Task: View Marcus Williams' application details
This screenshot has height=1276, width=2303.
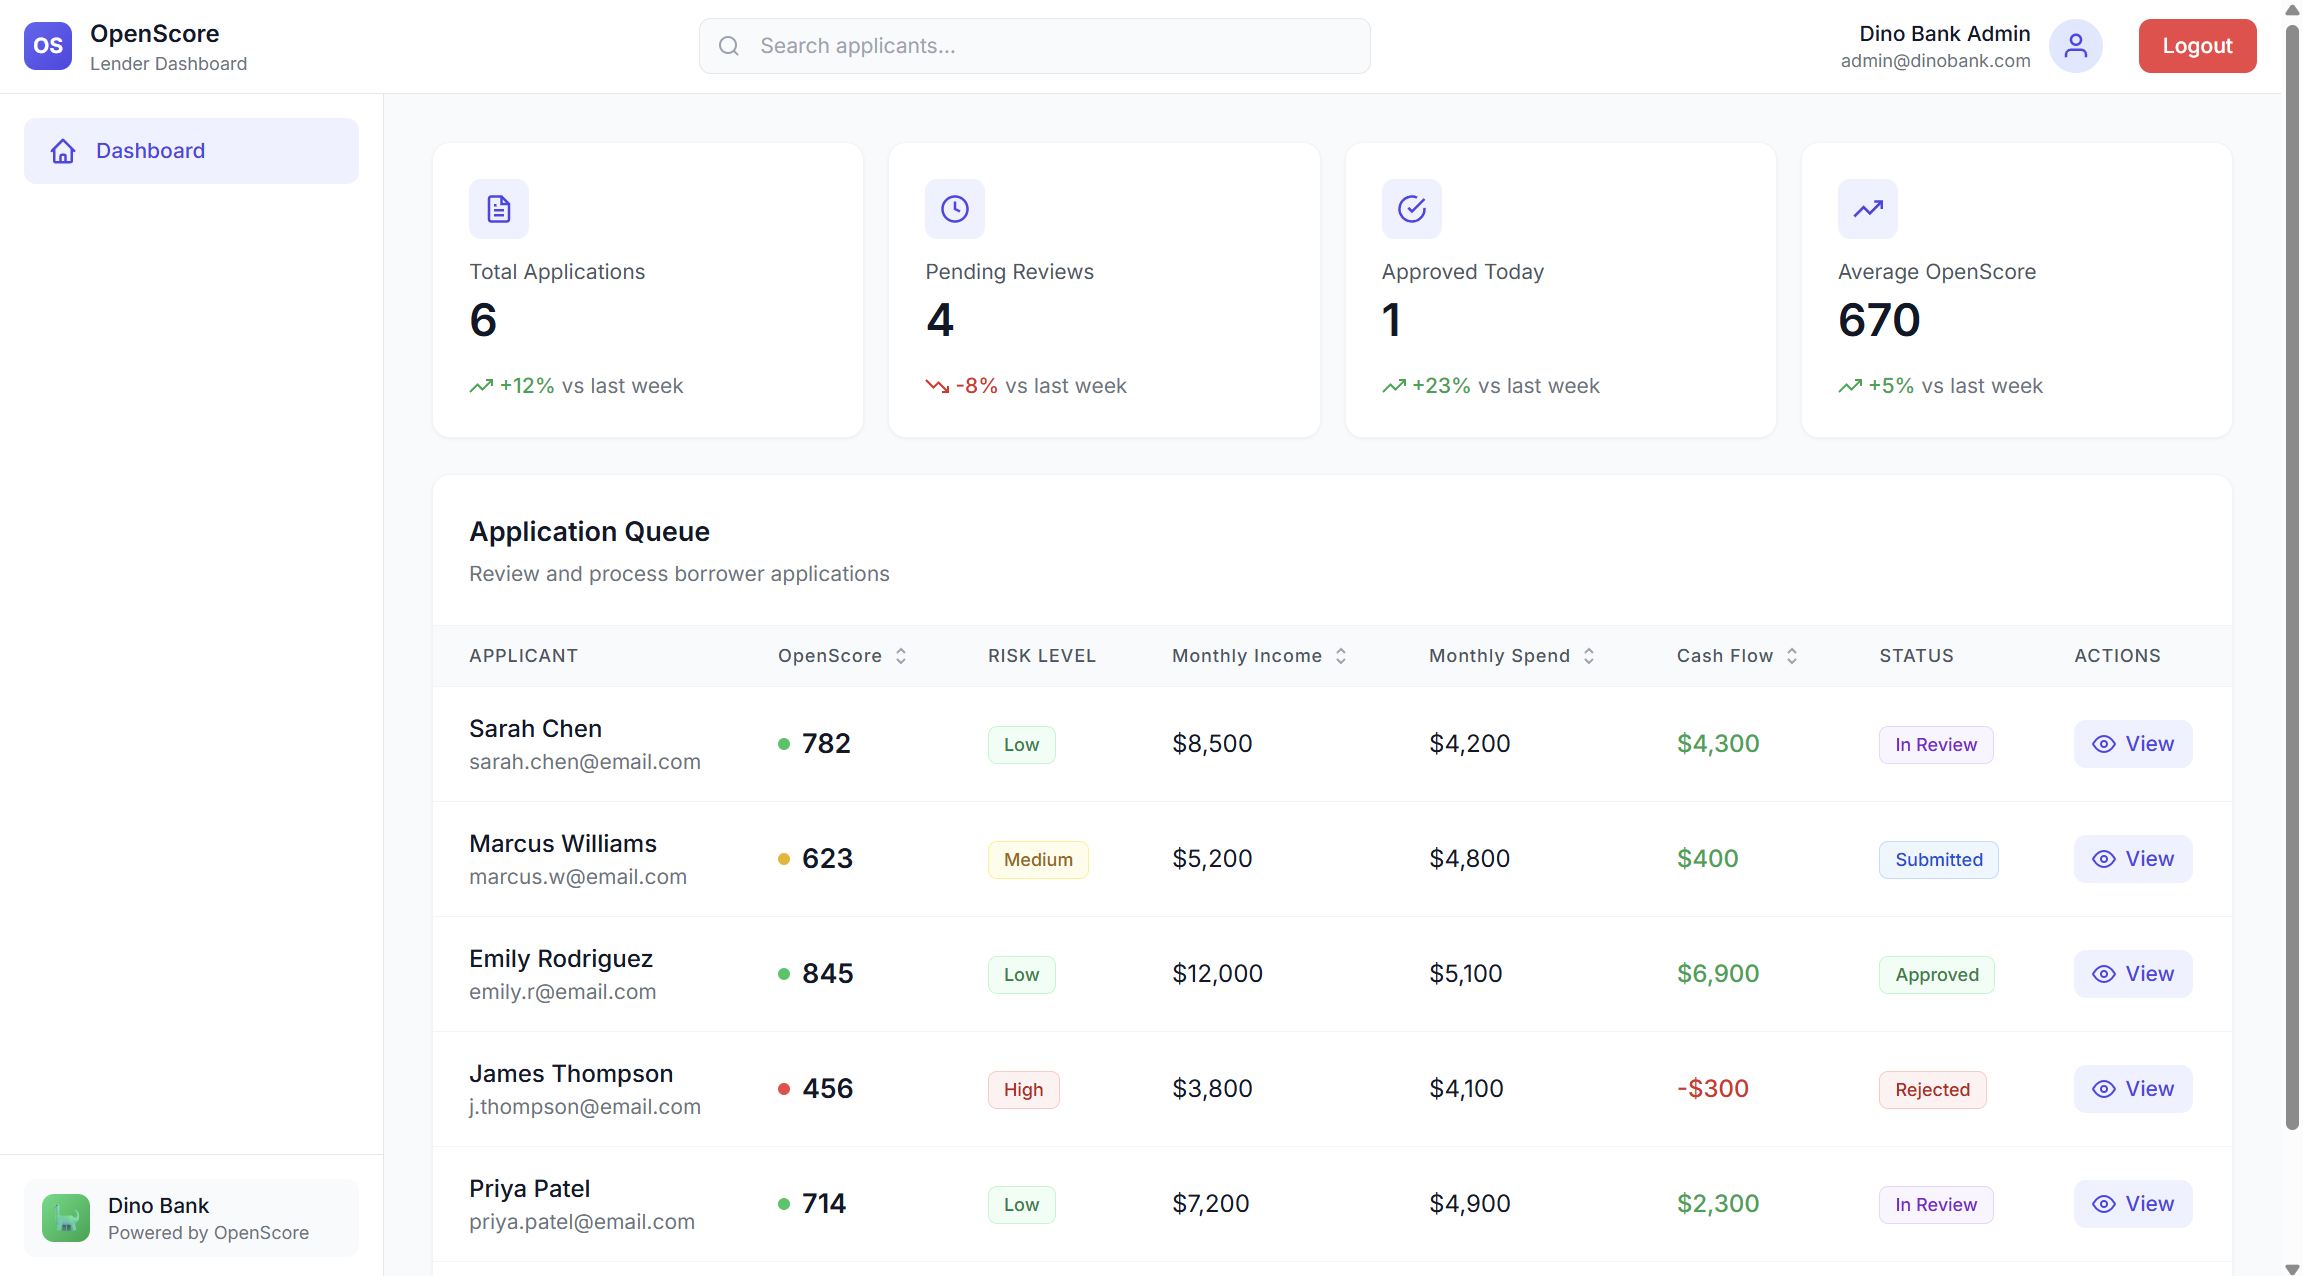Action: [2132, 859]
